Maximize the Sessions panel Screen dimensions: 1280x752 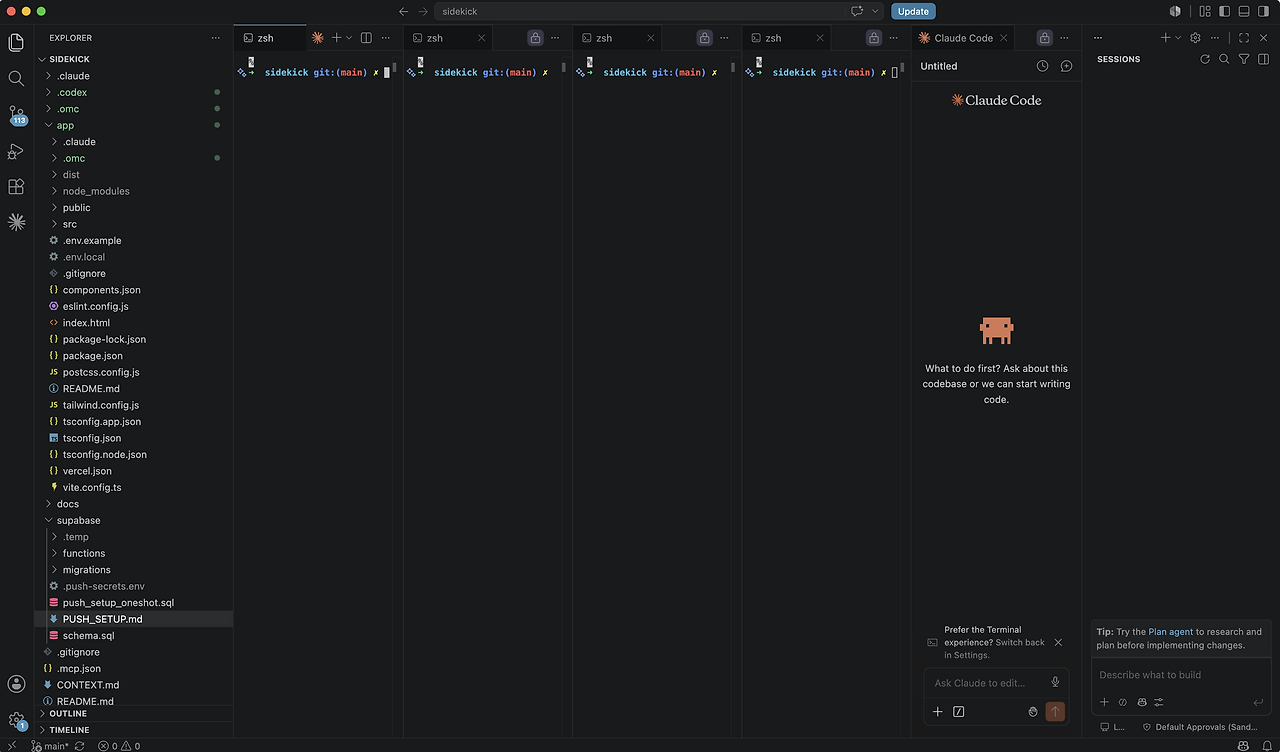[x=1244, y=38]
